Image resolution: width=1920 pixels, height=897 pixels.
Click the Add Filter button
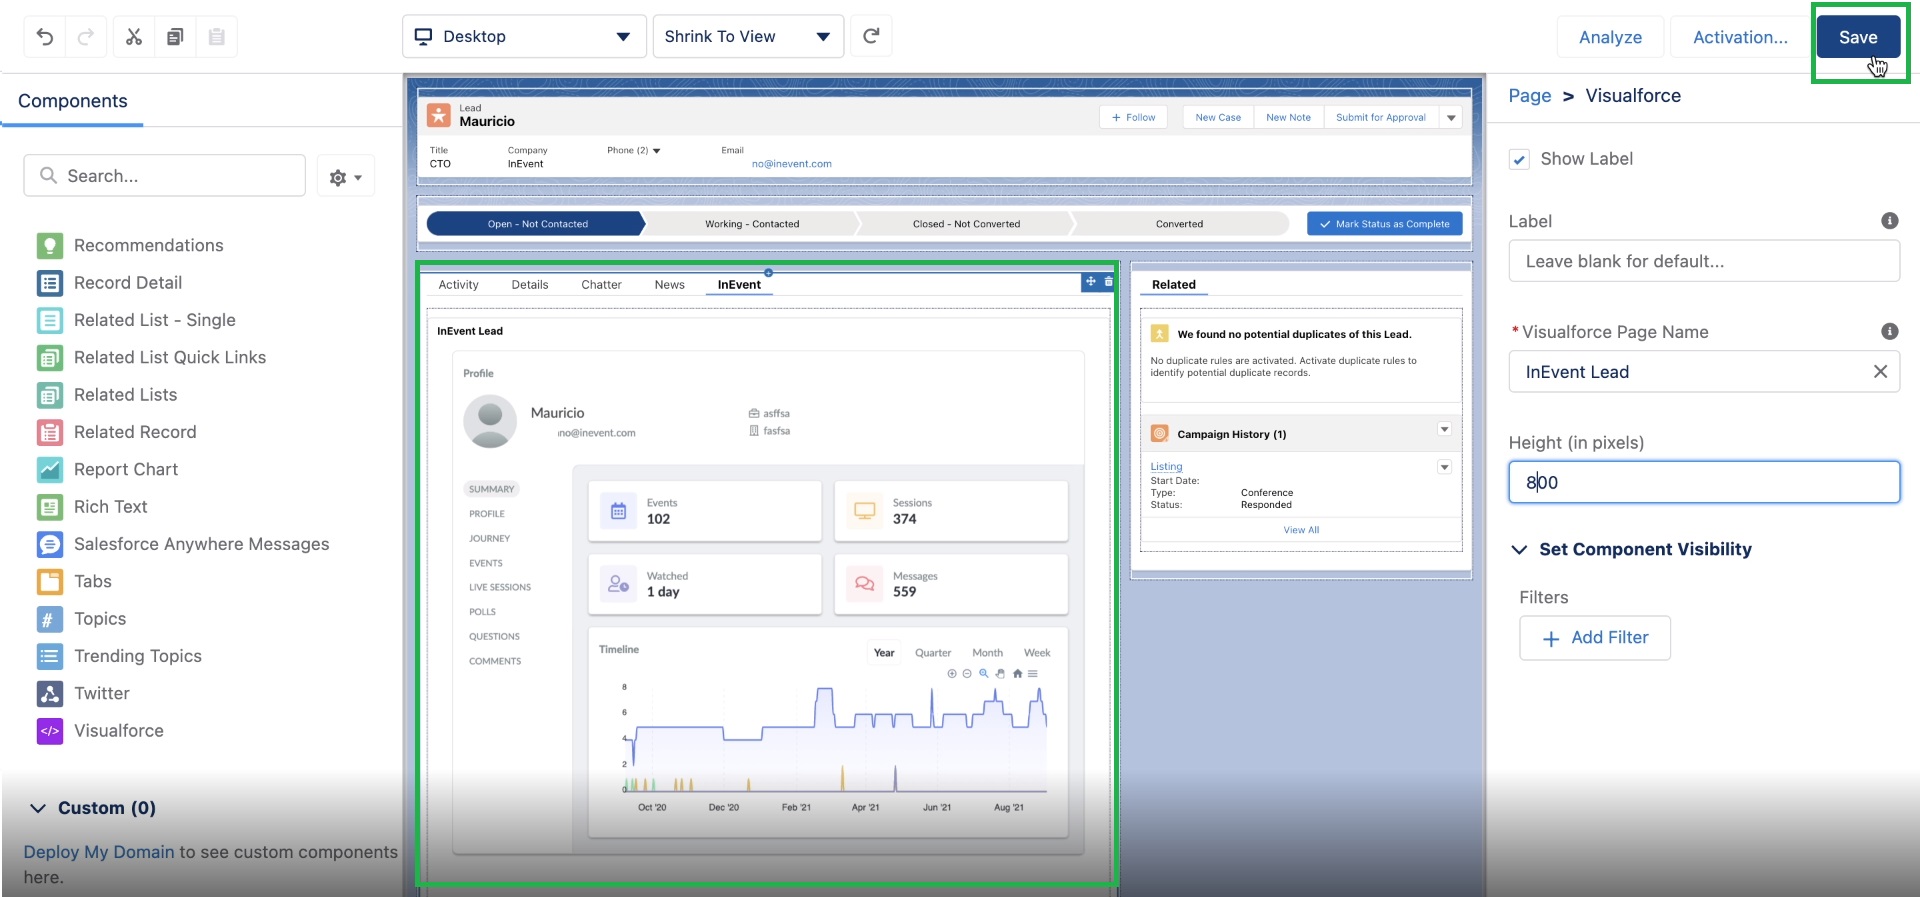tap(1595, 638)
